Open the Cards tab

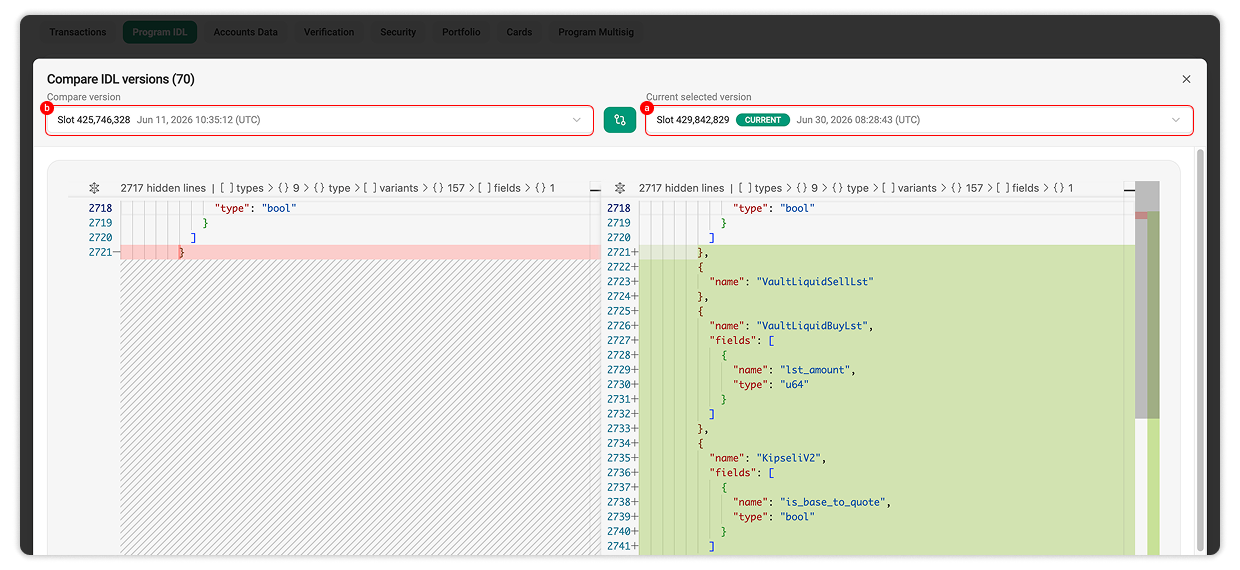(x=519, y=32)
